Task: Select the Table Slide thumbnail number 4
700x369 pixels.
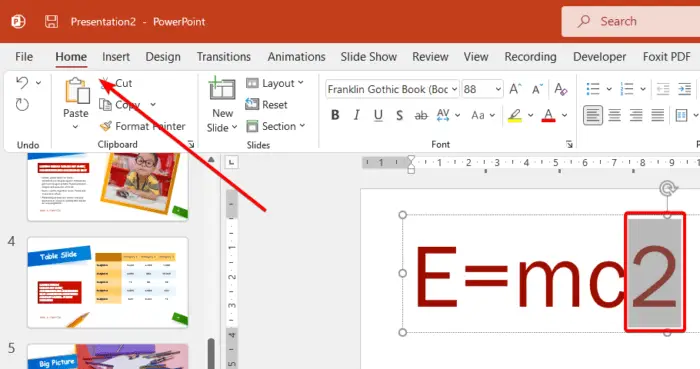Action: click(x=108, y=282)
